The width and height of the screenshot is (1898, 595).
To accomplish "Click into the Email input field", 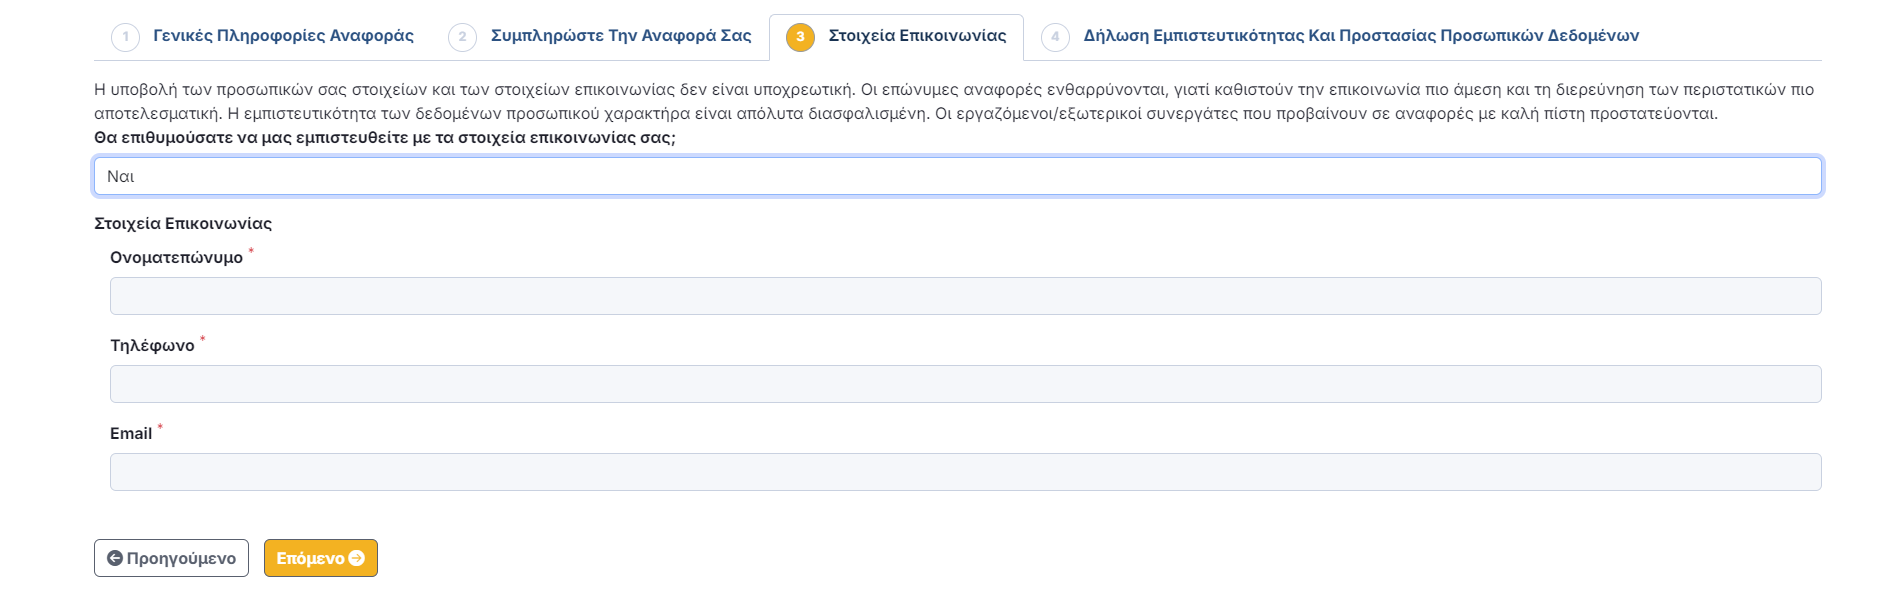I will 965,472.
